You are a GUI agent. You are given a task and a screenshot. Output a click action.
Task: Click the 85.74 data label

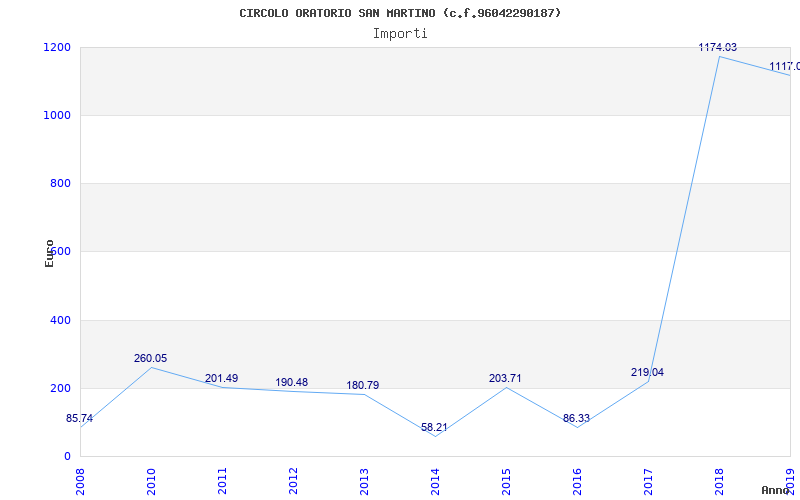[x=79, y=418]
